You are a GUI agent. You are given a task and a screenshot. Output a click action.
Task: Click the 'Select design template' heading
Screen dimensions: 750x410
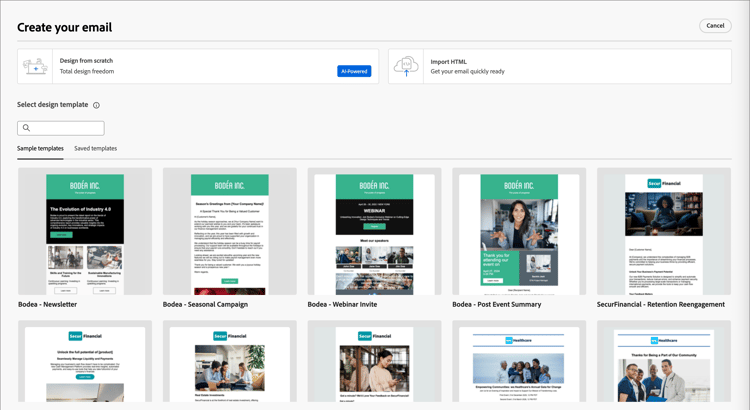tap(53, 104)
